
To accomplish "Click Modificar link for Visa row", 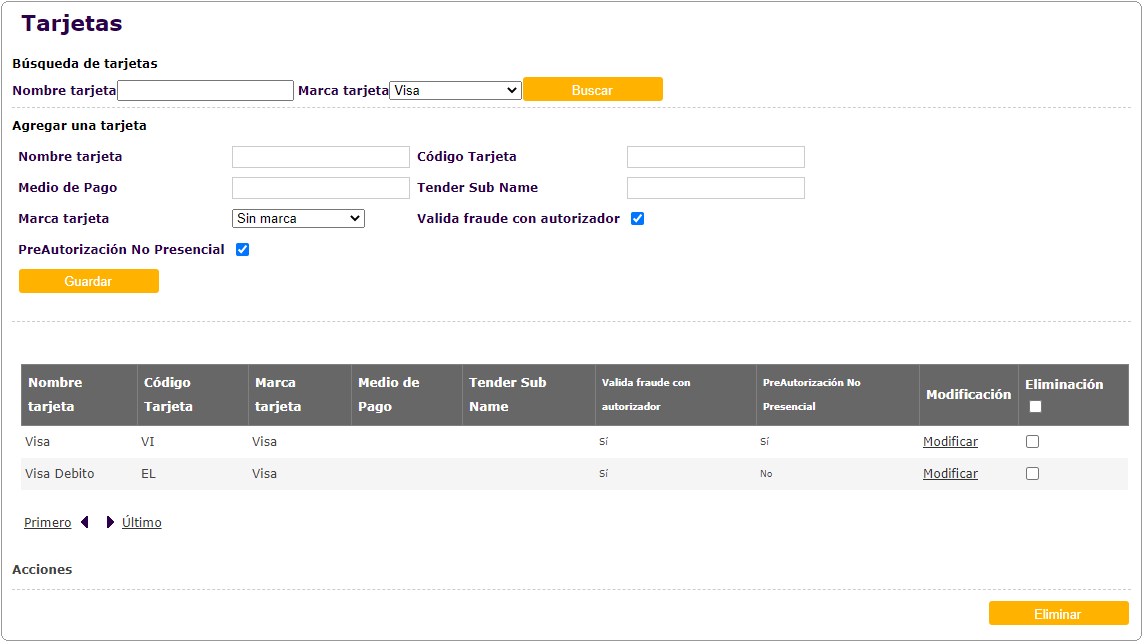I will (x=950, y=441).
